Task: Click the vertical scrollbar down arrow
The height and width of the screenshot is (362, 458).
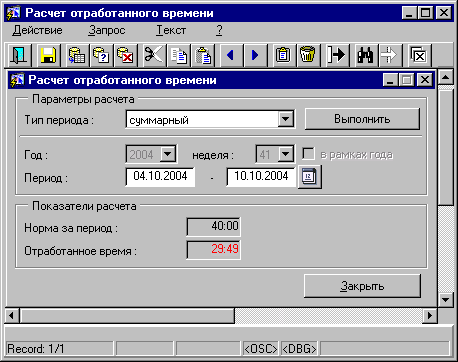Action: [x=446, y=299]
